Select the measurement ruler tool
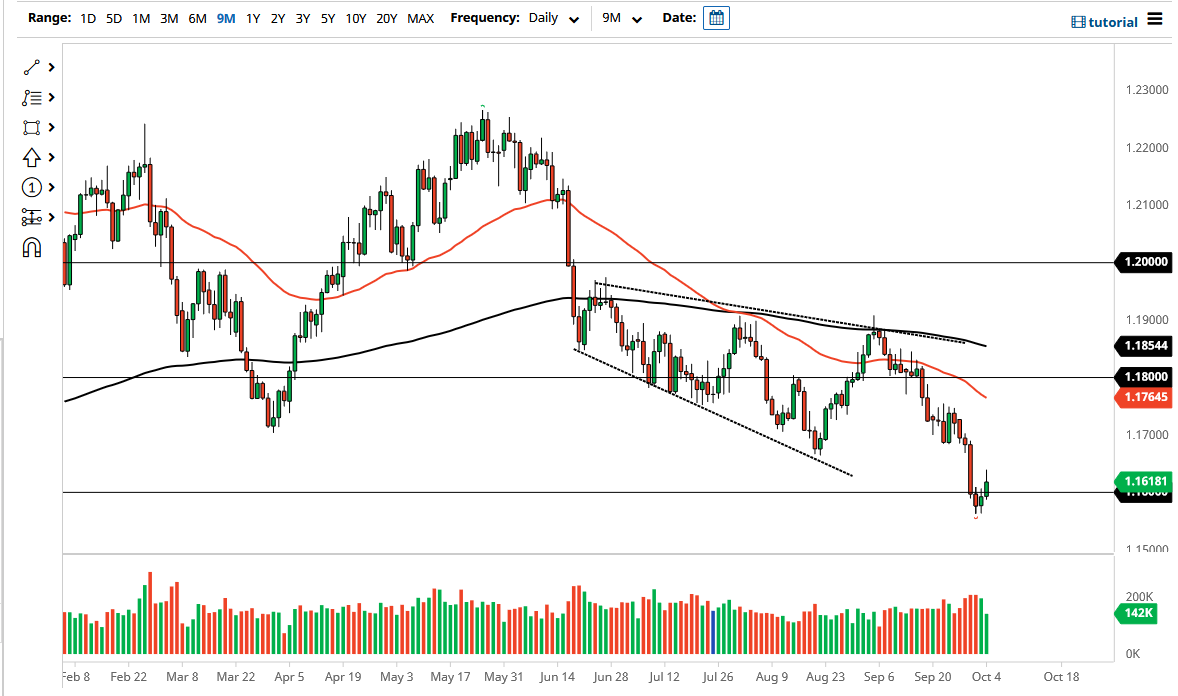 [32, 217]
